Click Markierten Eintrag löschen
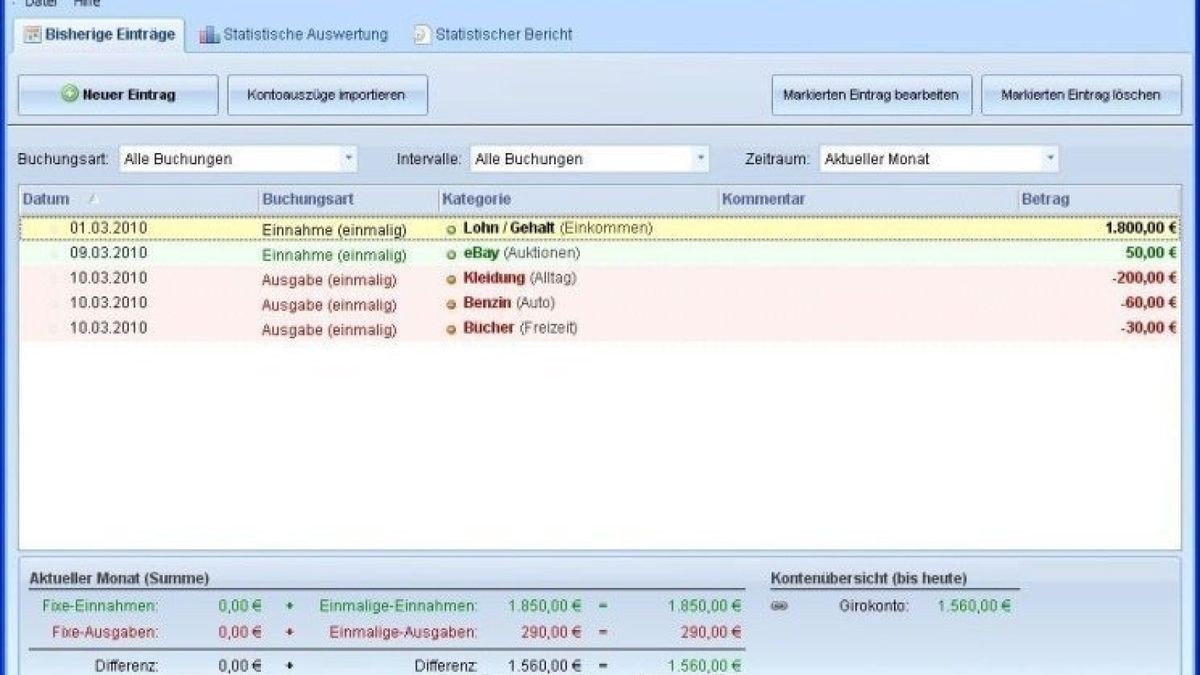This screenshot has height=675, width=1200. click(x=1081, y=95)
